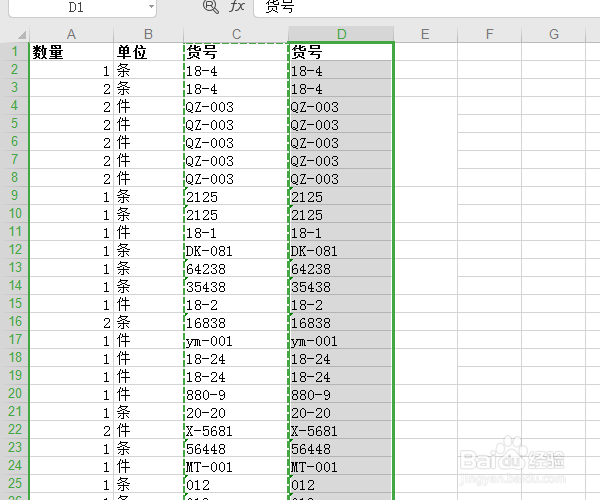Image resolution: width=600 pixels, height=500 pixels.
Task: Click cell C11 with 18-1
Action: tap(236, 232)
